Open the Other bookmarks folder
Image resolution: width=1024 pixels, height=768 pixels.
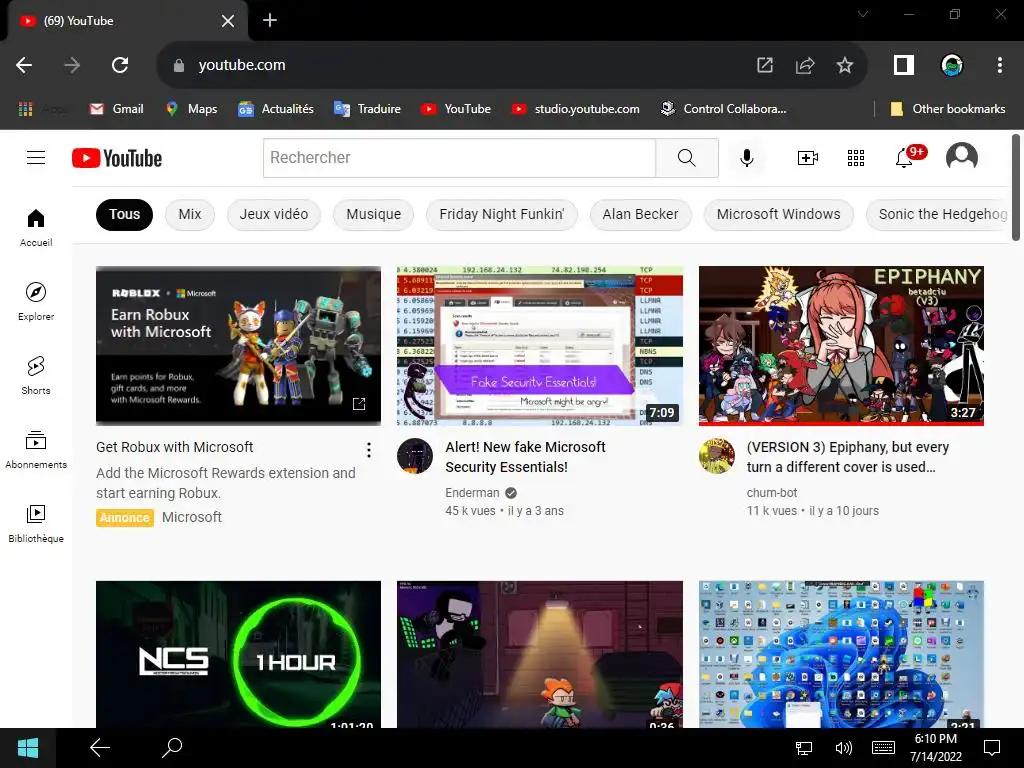tap(948, 109)
